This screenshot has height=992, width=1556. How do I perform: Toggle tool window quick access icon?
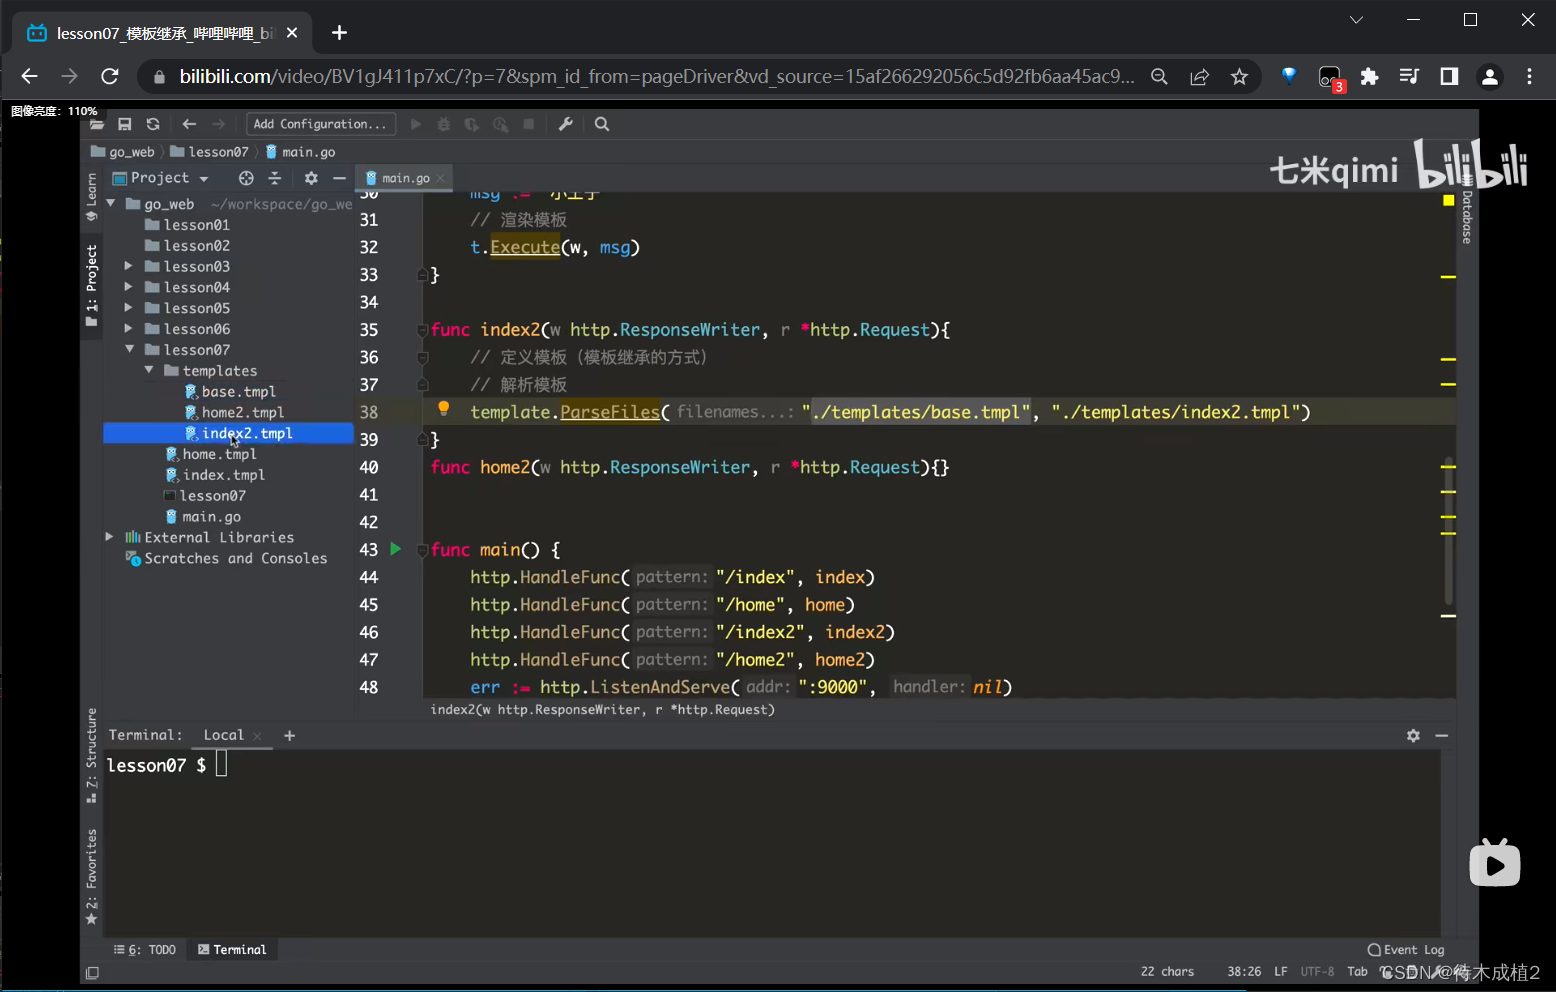pos(92,972)
